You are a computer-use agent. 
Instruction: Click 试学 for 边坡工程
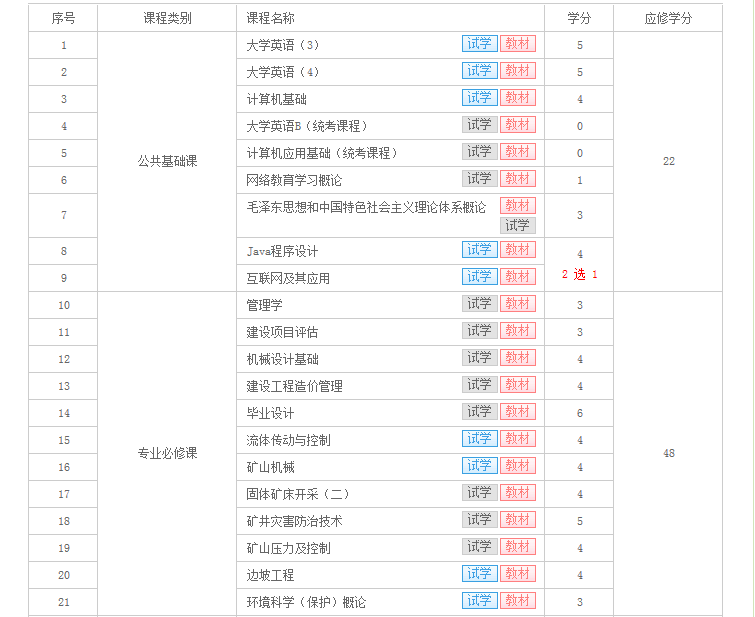(479, 574)
